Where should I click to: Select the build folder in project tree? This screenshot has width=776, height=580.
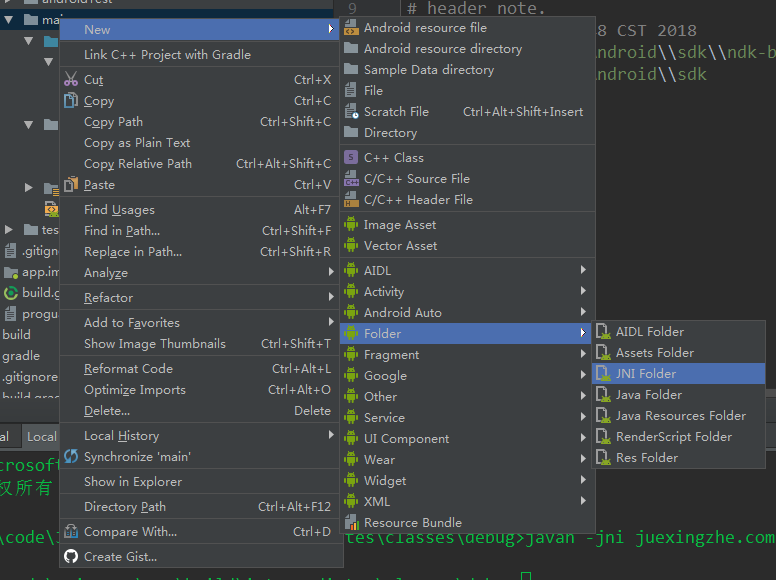[16, 335]
